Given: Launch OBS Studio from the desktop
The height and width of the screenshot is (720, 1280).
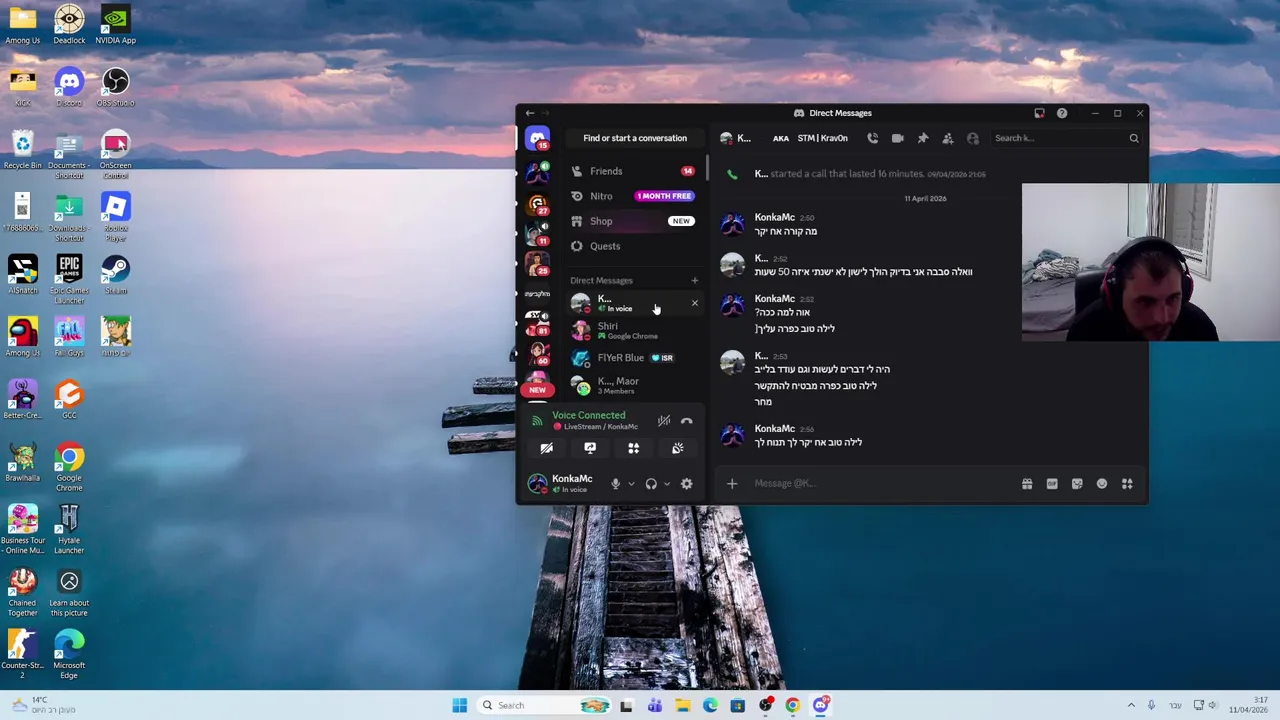Looking at the screenshot, I should (115, 86).
